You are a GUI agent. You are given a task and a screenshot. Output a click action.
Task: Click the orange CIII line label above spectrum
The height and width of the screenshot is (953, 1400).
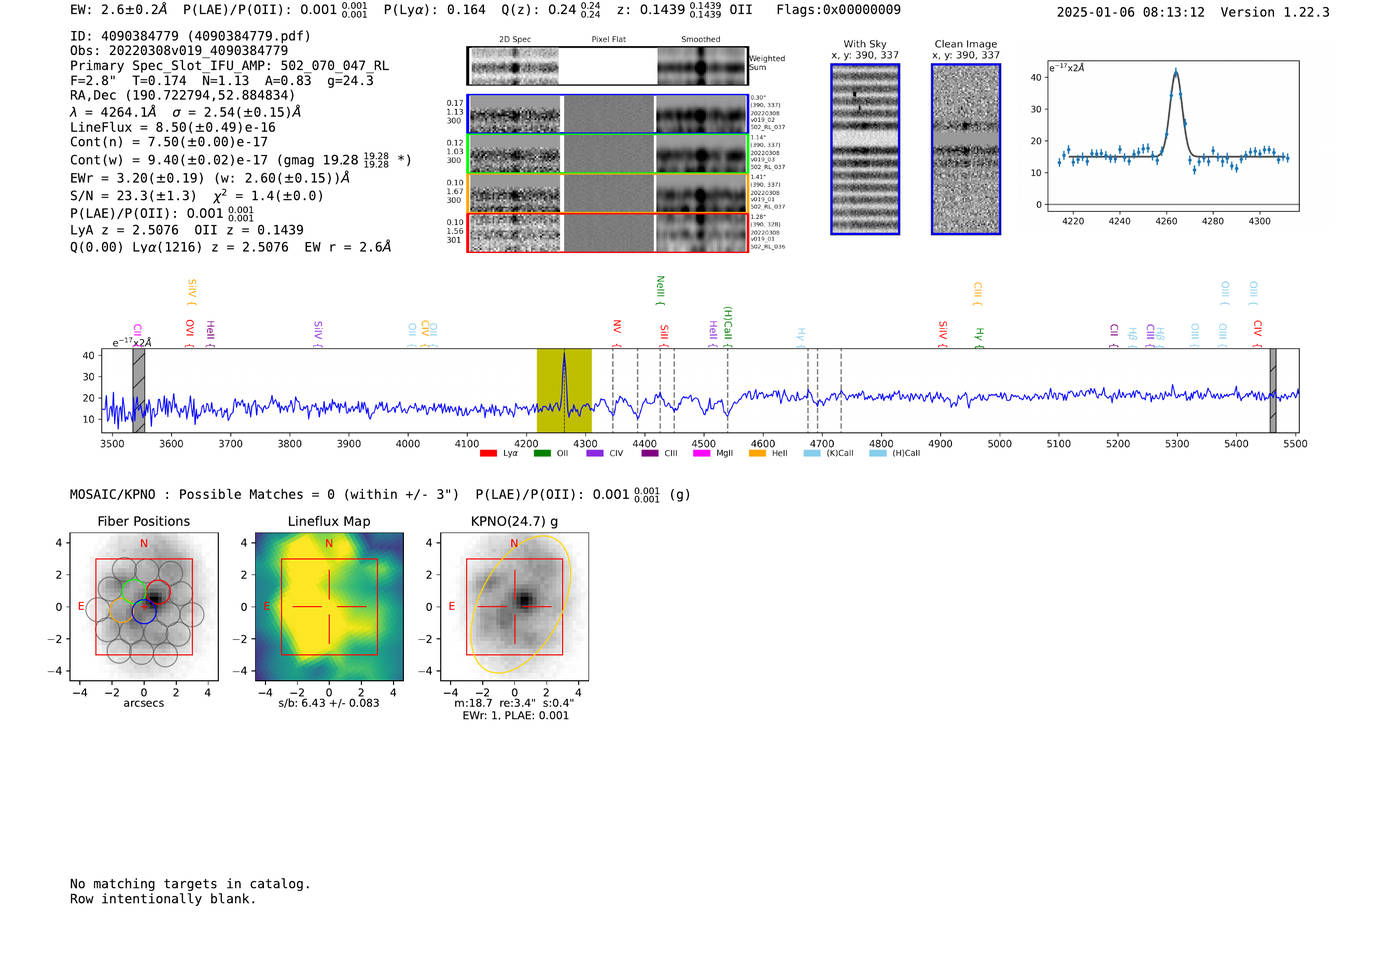[978, 293]
